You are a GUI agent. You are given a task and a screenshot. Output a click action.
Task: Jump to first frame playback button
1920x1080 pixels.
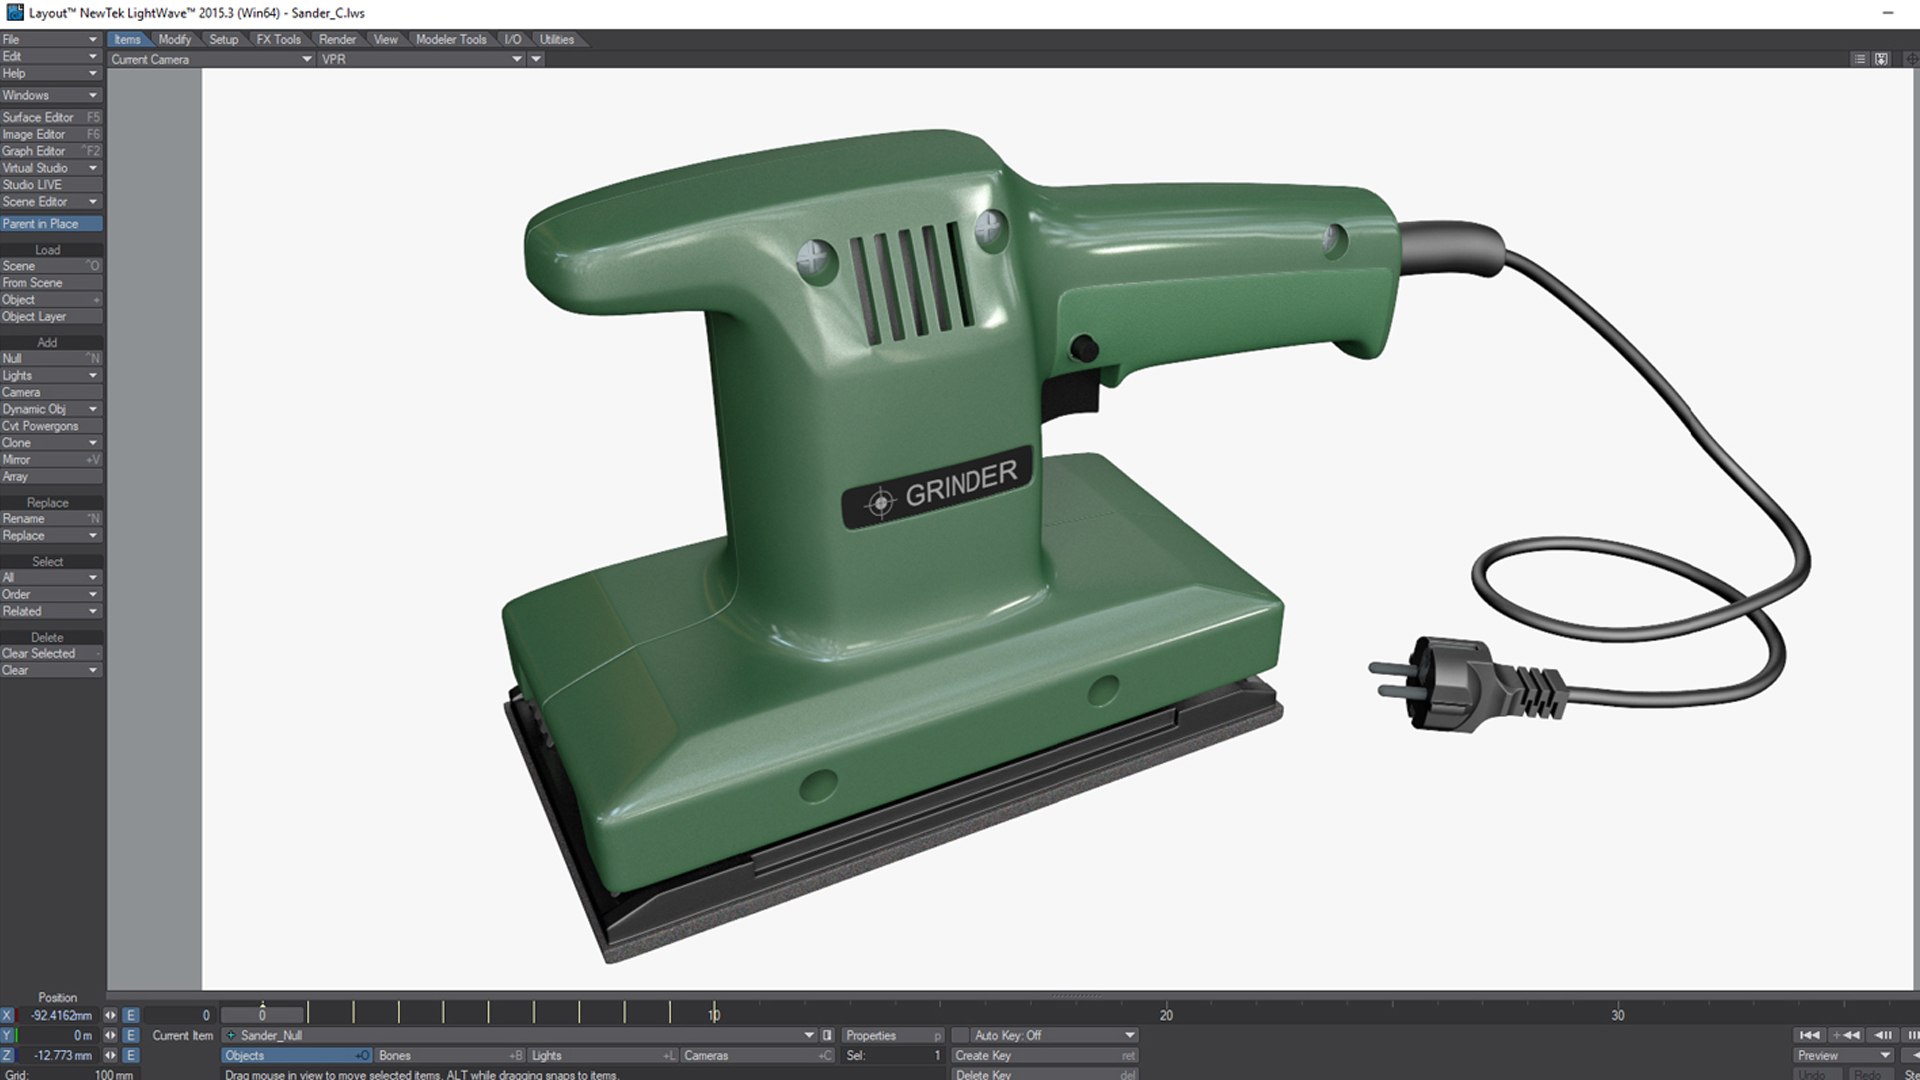coord(1808,1035)
